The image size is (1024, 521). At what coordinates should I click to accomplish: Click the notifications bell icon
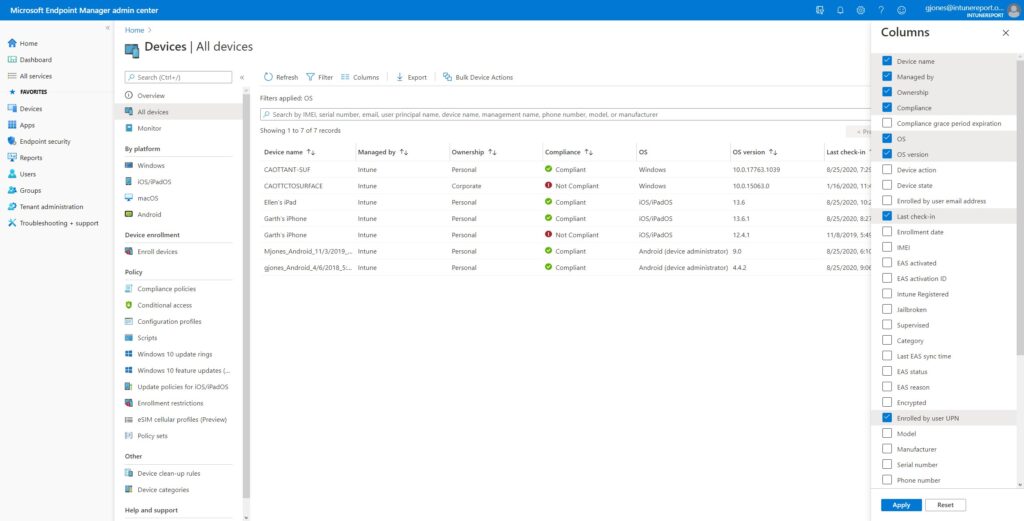(840, 10)
